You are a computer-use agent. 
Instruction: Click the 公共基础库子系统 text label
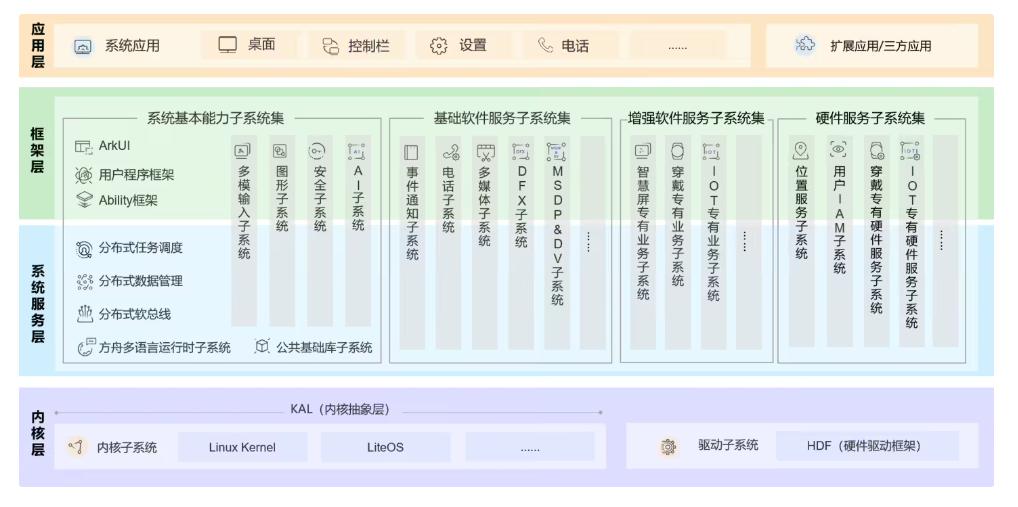point(324,347)
